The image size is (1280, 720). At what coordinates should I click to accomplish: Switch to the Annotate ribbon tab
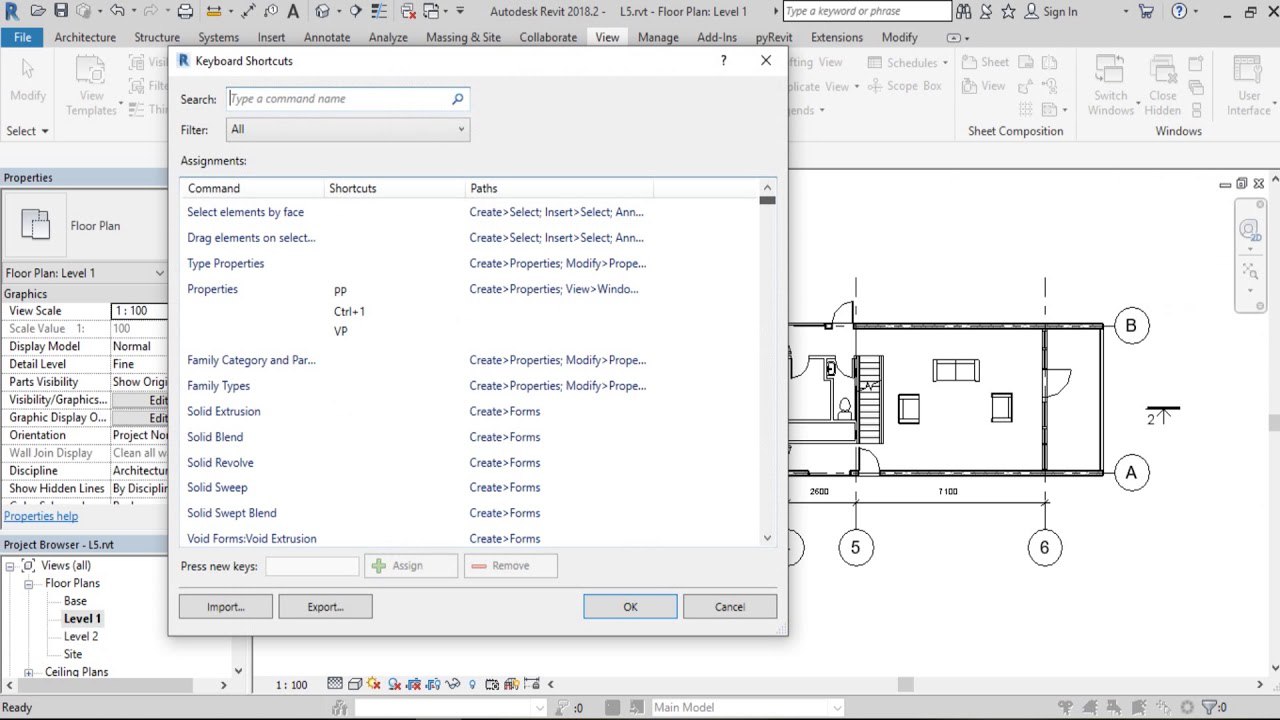tap(327, 37)
